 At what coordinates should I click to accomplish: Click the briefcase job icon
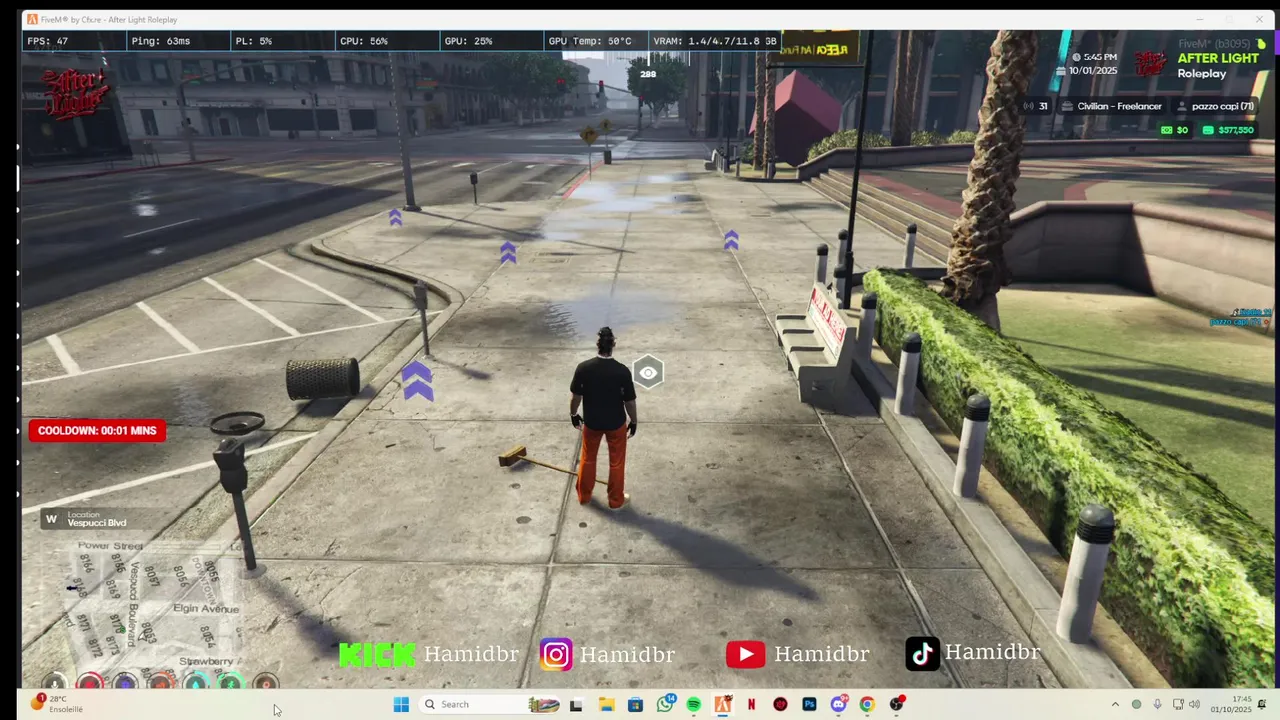pos(1068,106)
